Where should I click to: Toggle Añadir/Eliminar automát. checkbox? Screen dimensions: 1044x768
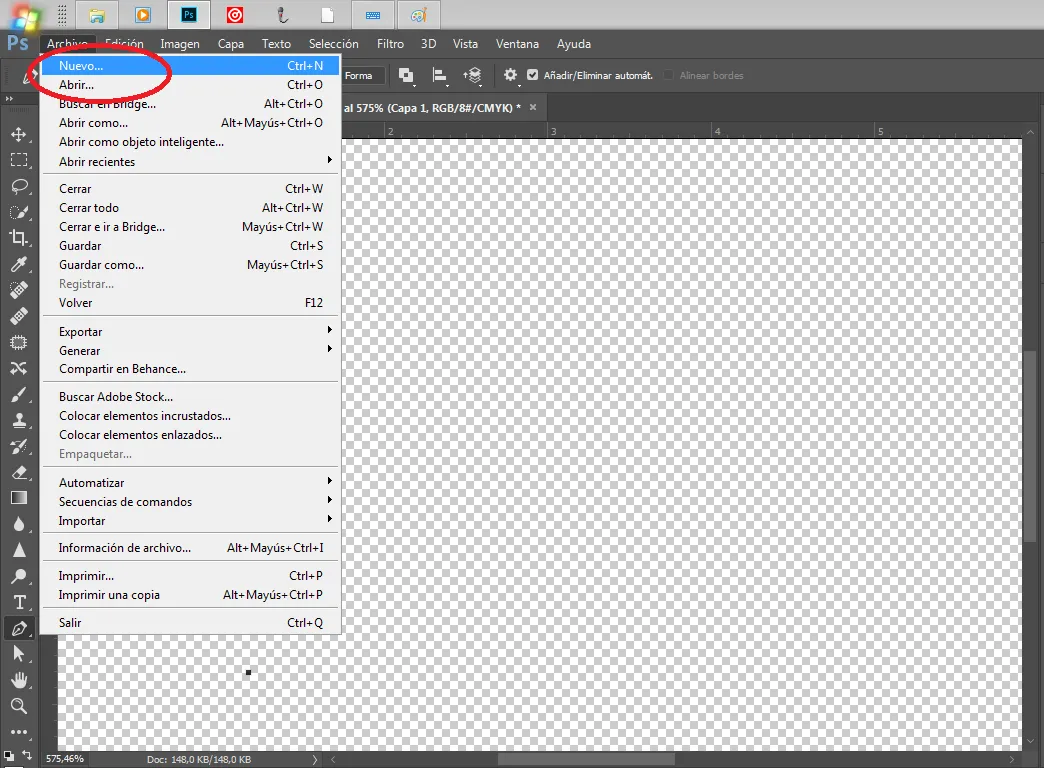tap(532, 75)
